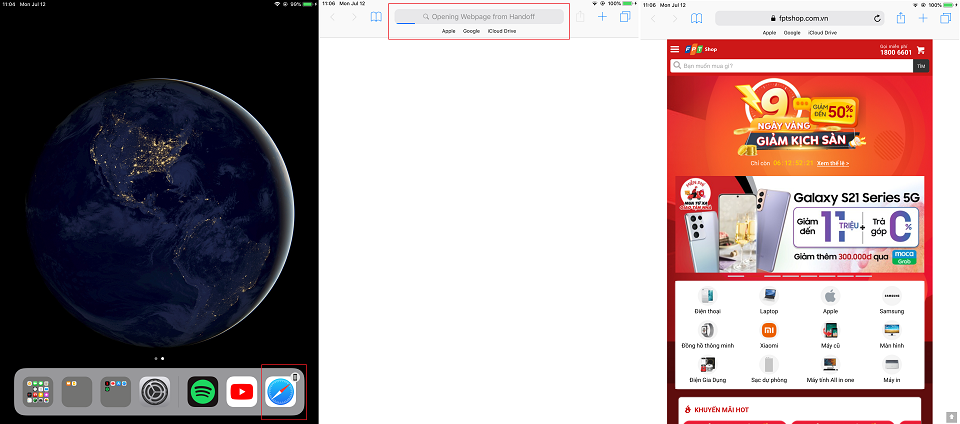Open bookmarks in the loading Safari window
960x424 pixels.
pyautogui.click(x=376, y=17)
